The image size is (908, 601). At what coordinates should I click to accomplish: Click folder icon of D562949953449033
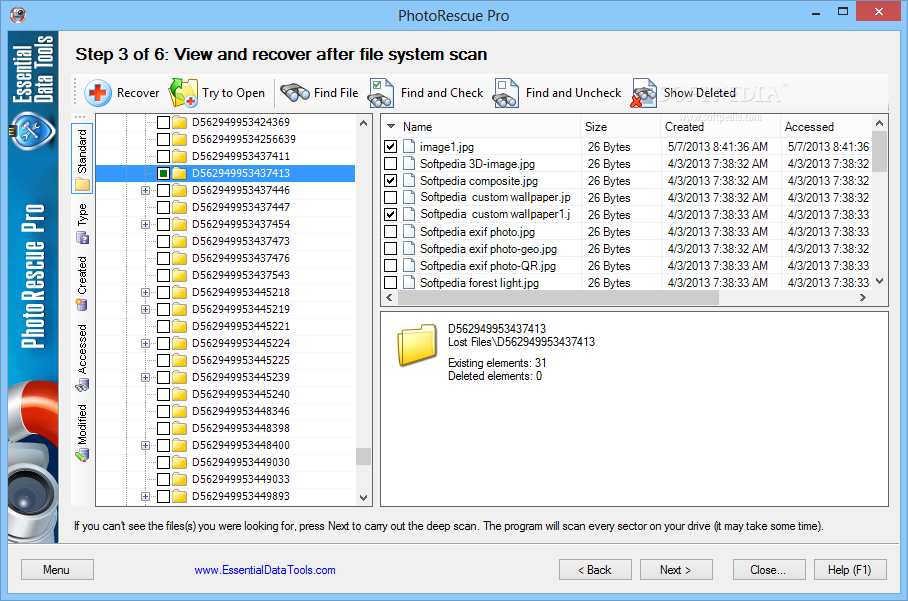click(180, 479)
